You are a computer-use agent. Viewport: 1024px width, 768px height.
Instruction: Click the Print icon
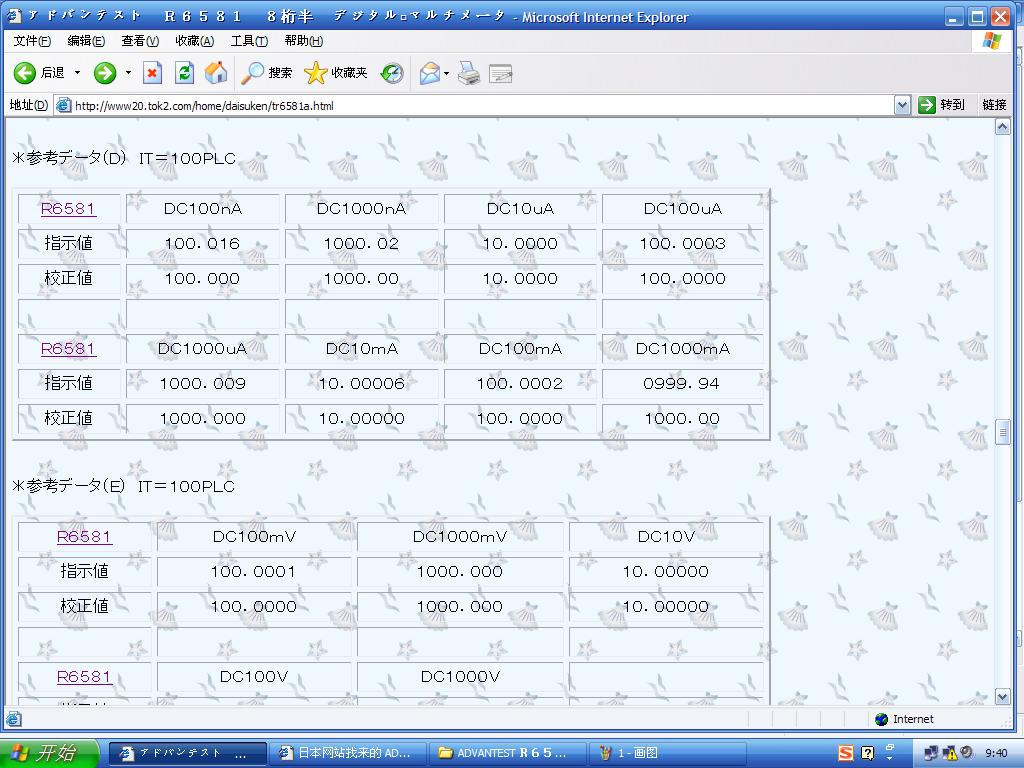coord(469,73)
